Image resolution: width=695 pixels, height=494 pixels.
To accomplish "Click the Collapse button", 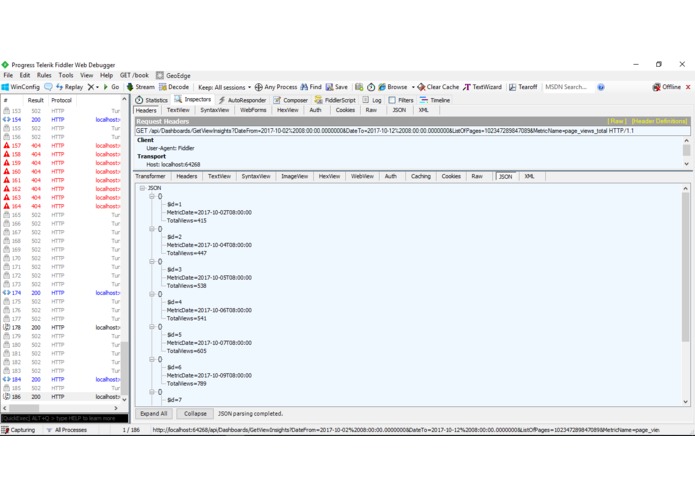I will point(195,413).
